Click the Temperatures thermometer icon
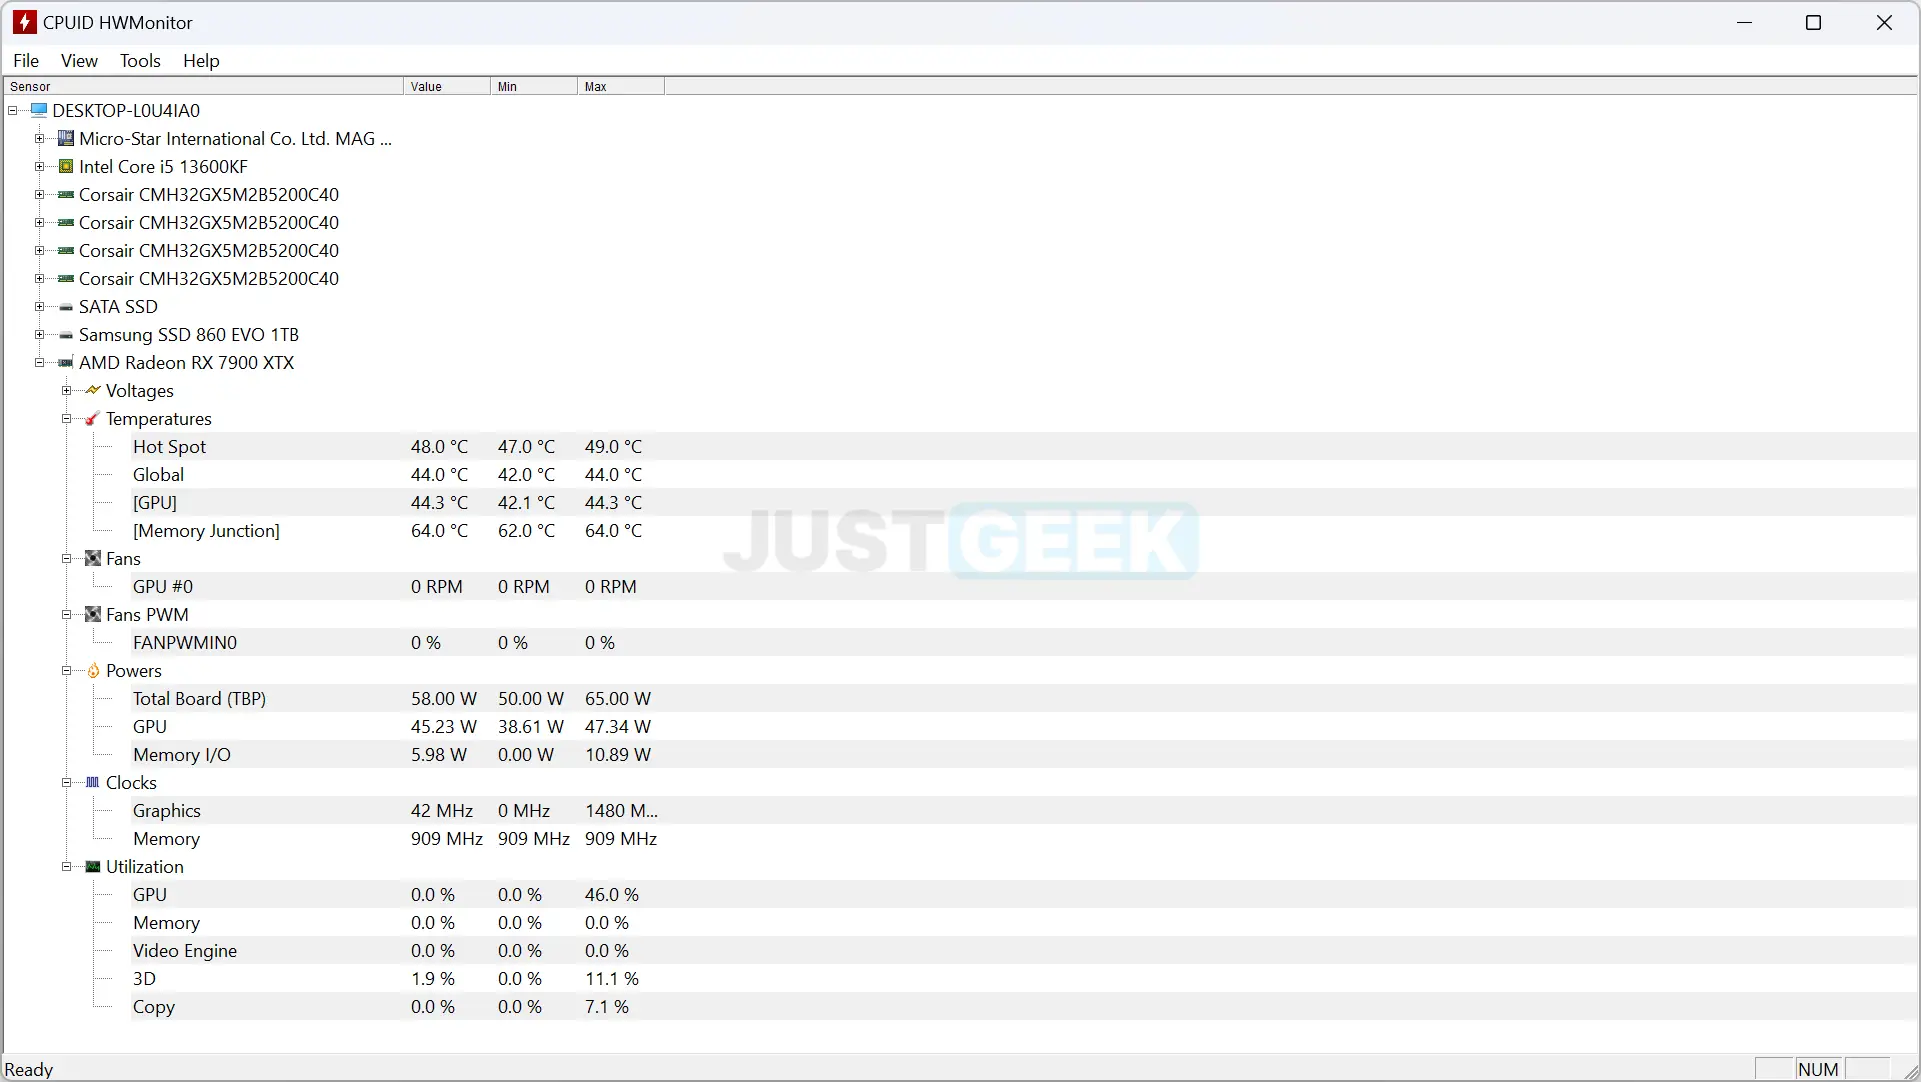This screenshot has height=1082, width=1921. pos(93,419)
